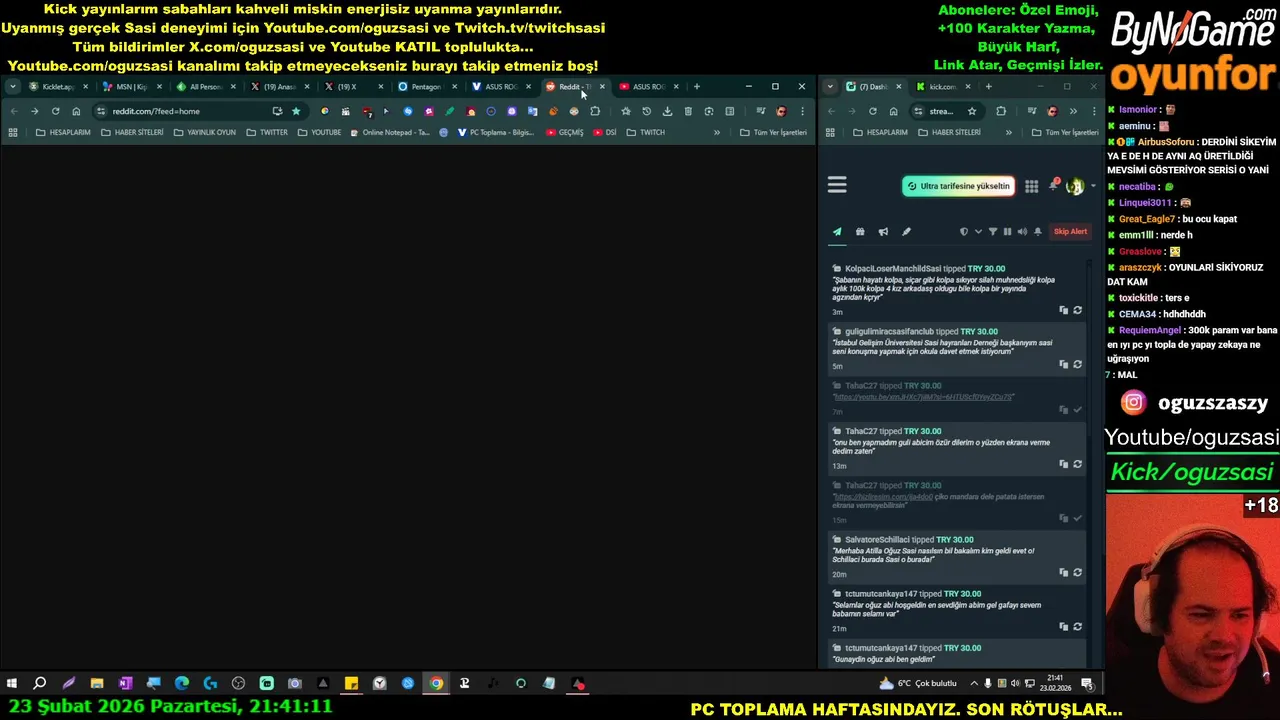The height and width of the screenshot is (720, 1280).
Task: Open TWITCH bookmark folder
Action: click(646, 132)
